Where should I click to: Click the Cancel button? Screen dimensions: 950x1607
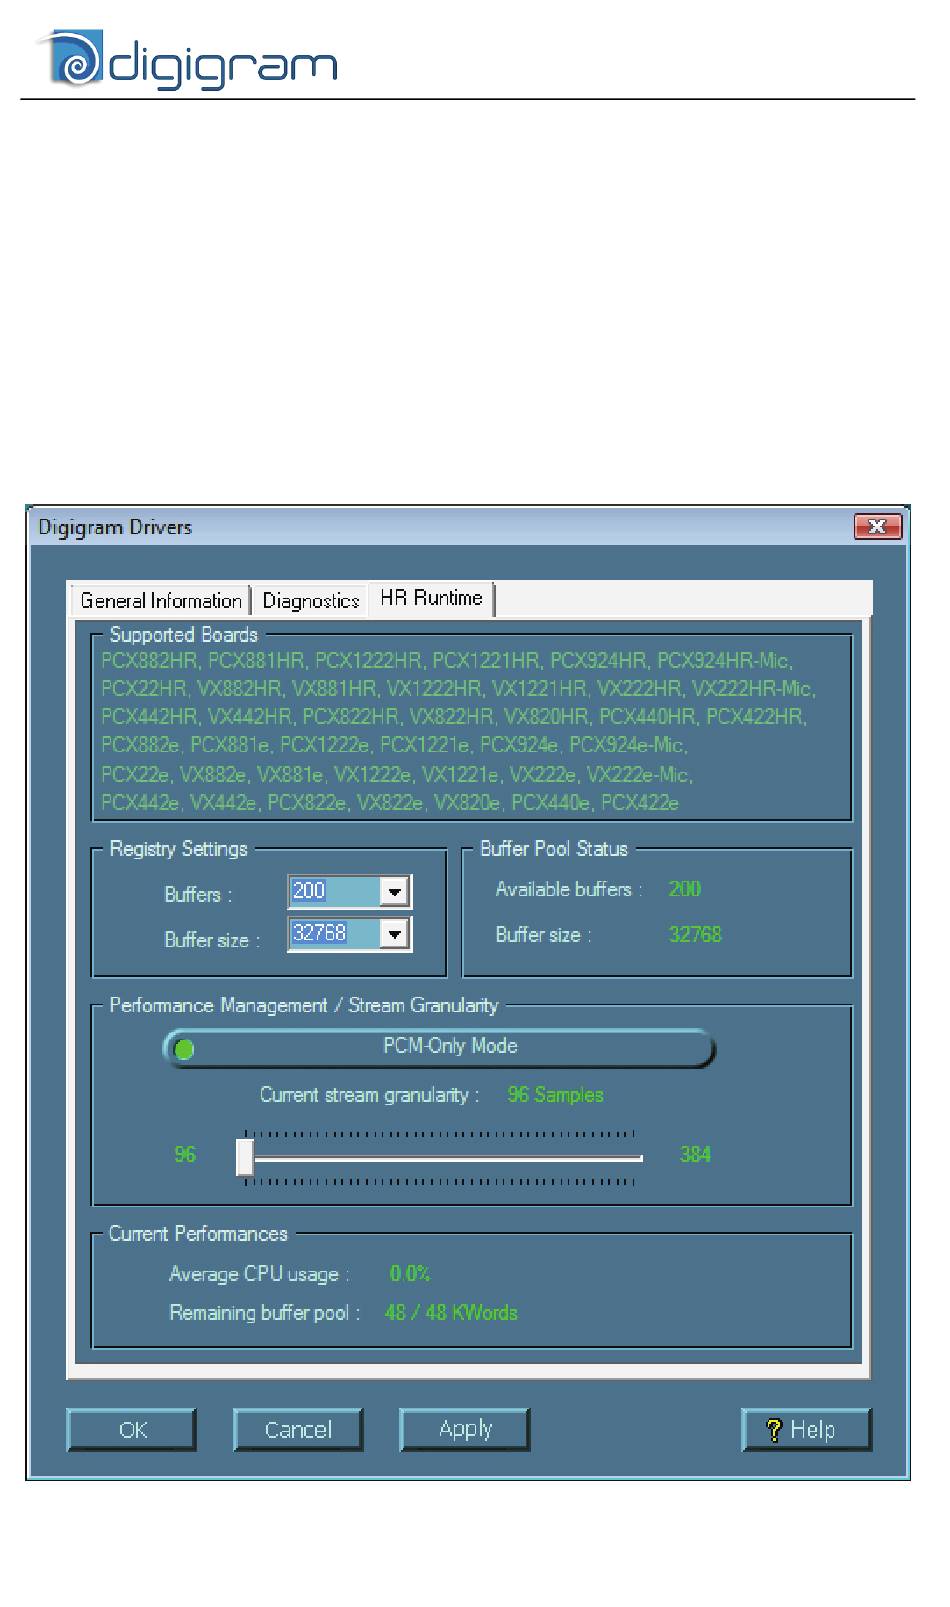pyautogui.click(x=298, y=1430)
